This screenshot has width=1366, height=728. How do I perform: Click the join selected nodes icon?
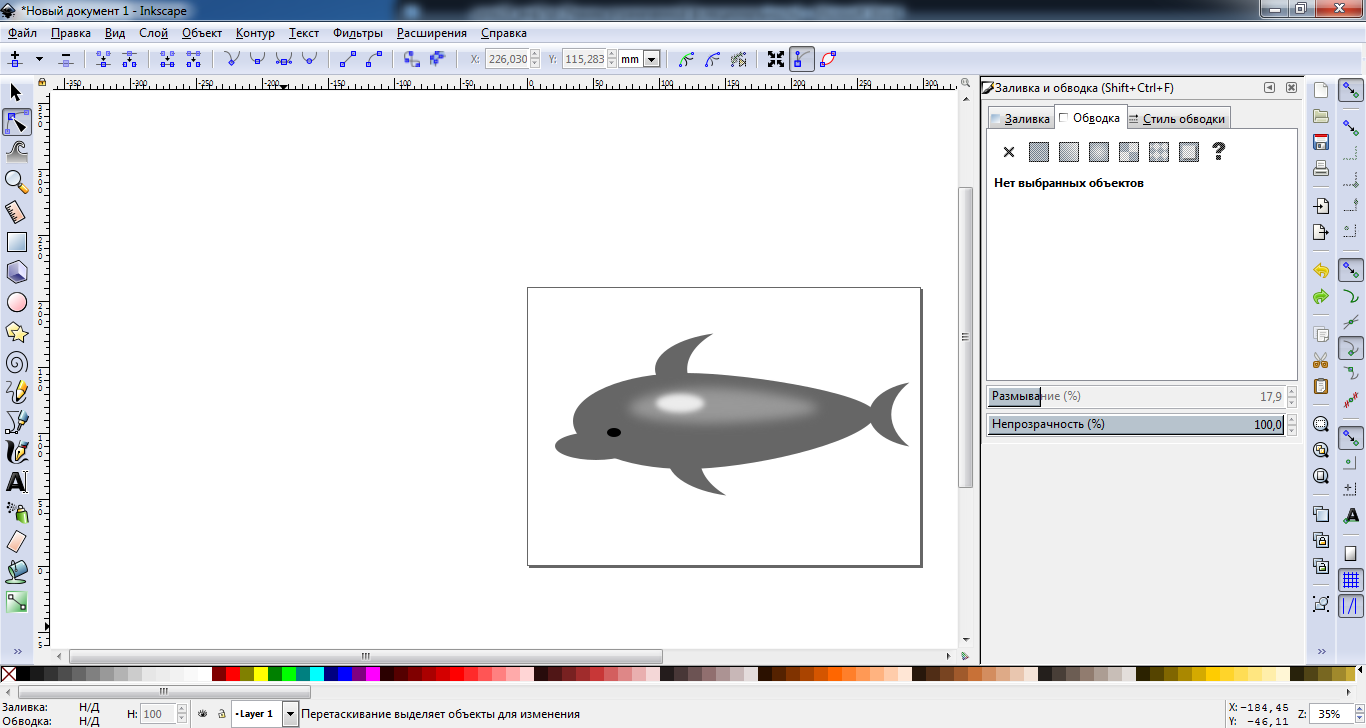click(102, 59)
